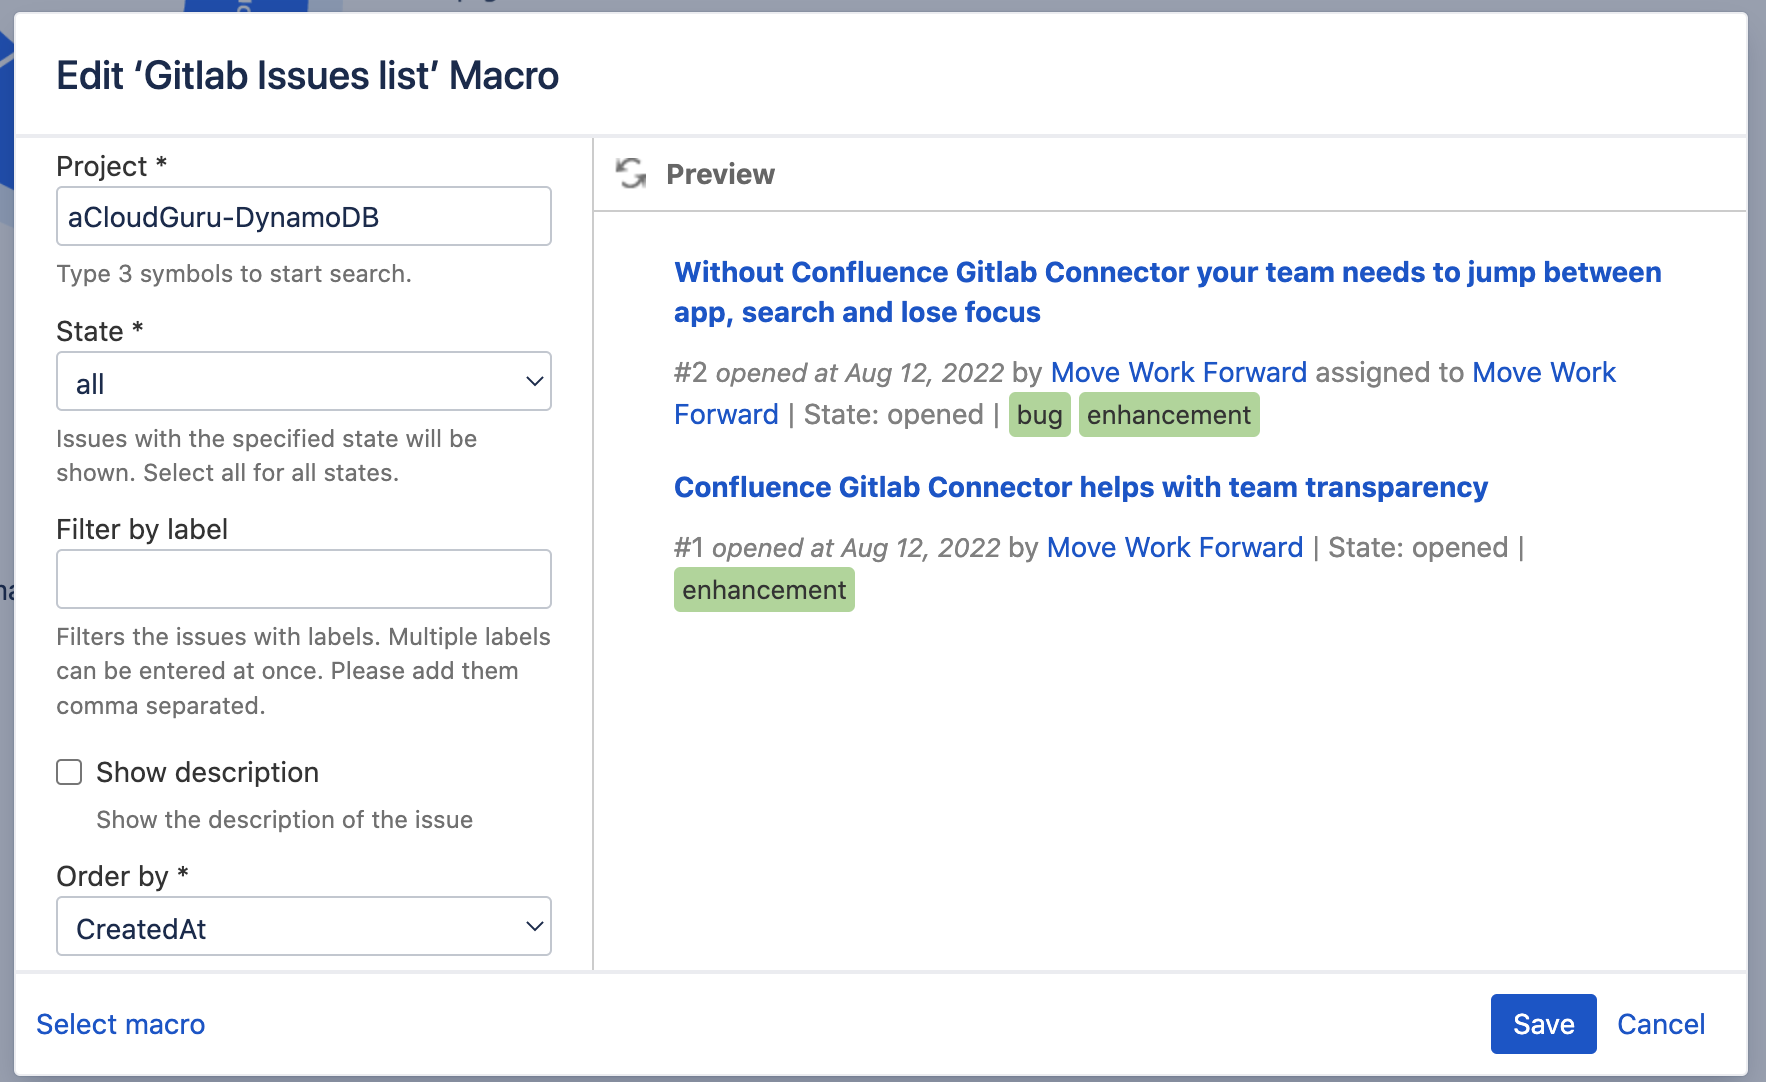1766x1082 pixels.
Task: Click the dialog title 'Edit Gitlab Issues list Macro'
Action: point(308,75)
